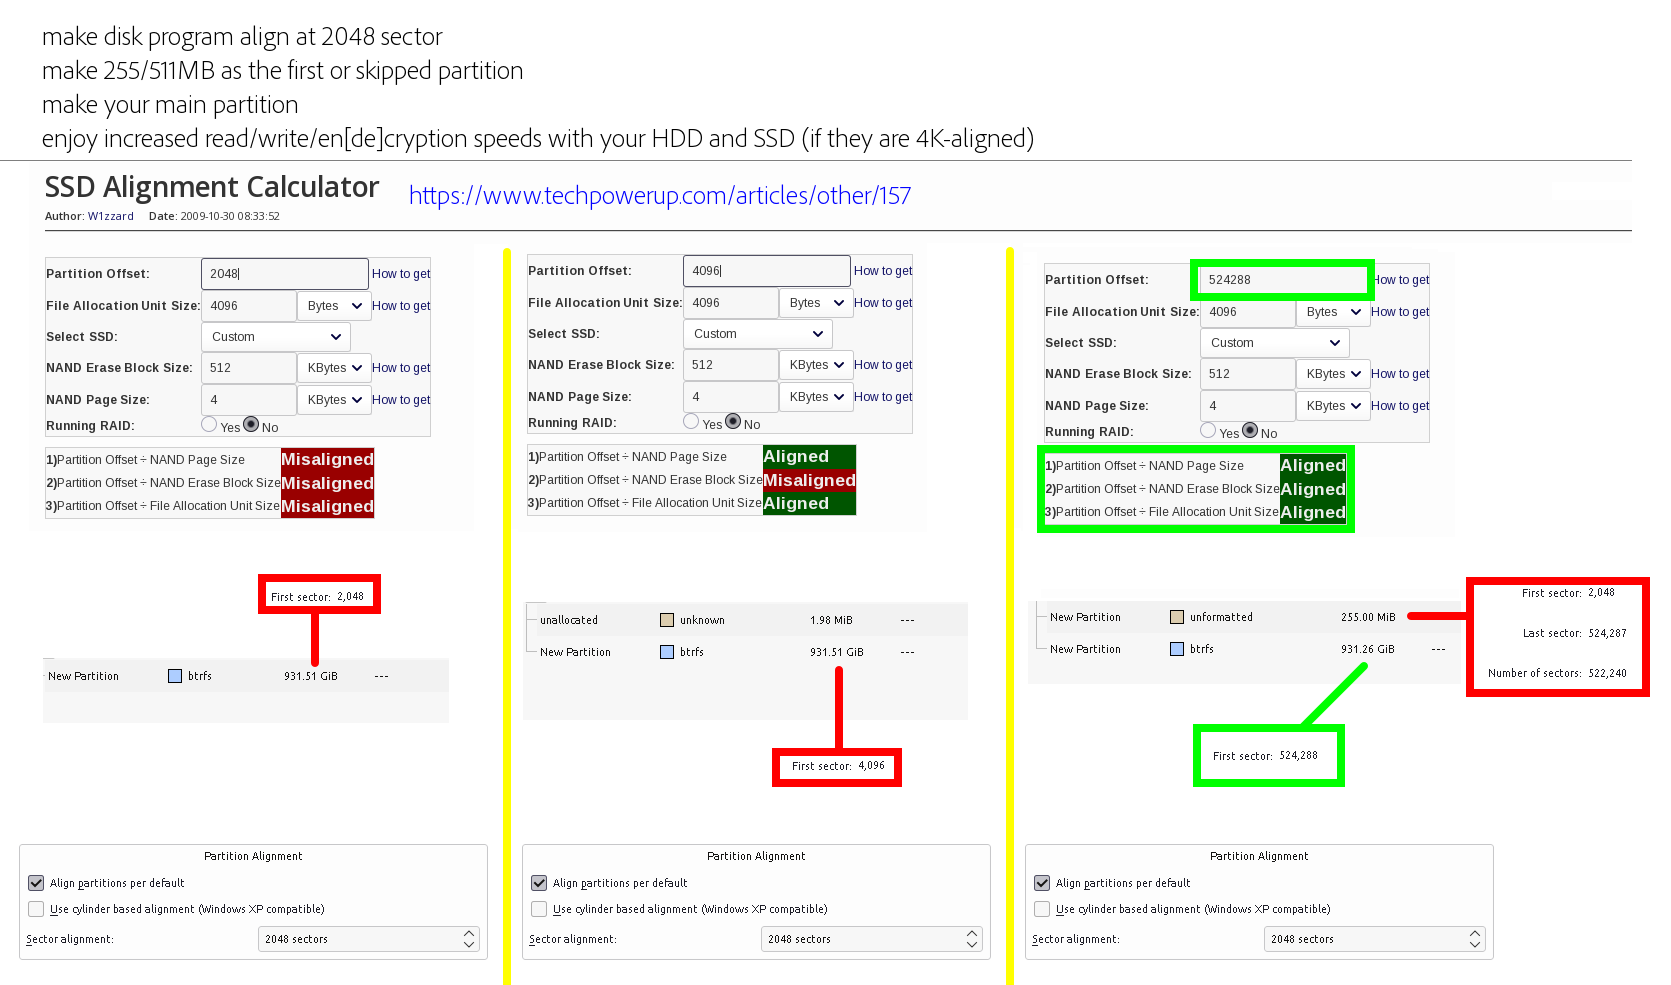Click the Sector alignment spinner arrows in the left panel
This screenshot has width=1671, height=985.
(469, 939)
